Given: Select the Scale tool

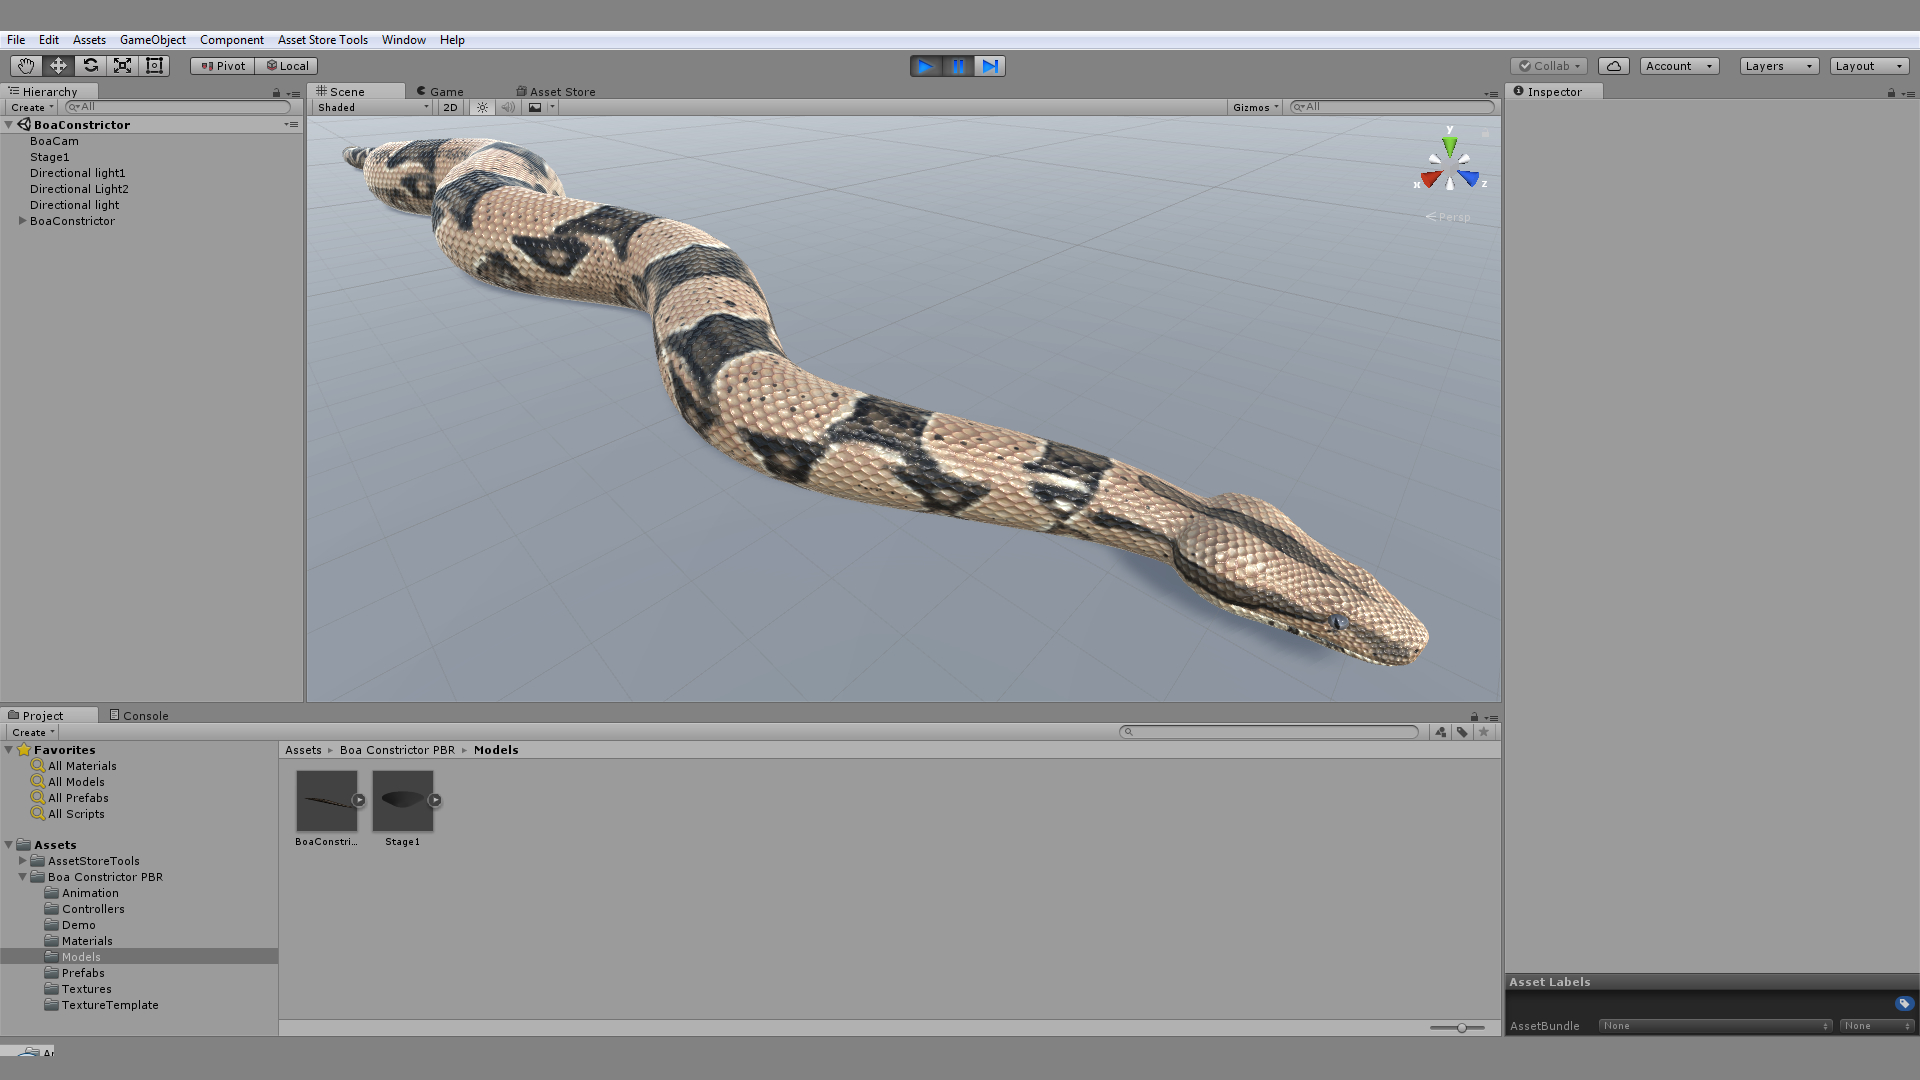Looking at the screenshot, I should click(x=122, y=66).
